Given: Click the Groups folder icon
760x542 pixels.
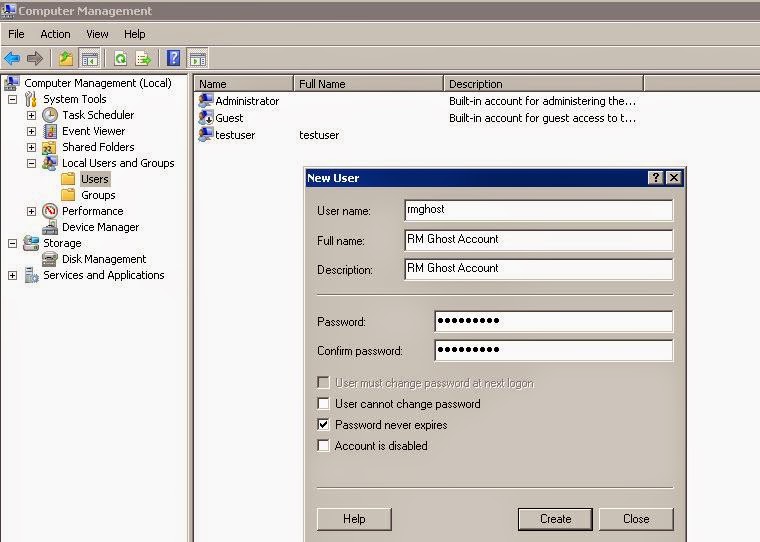Looking at the screenshot, I should point(68,195).
